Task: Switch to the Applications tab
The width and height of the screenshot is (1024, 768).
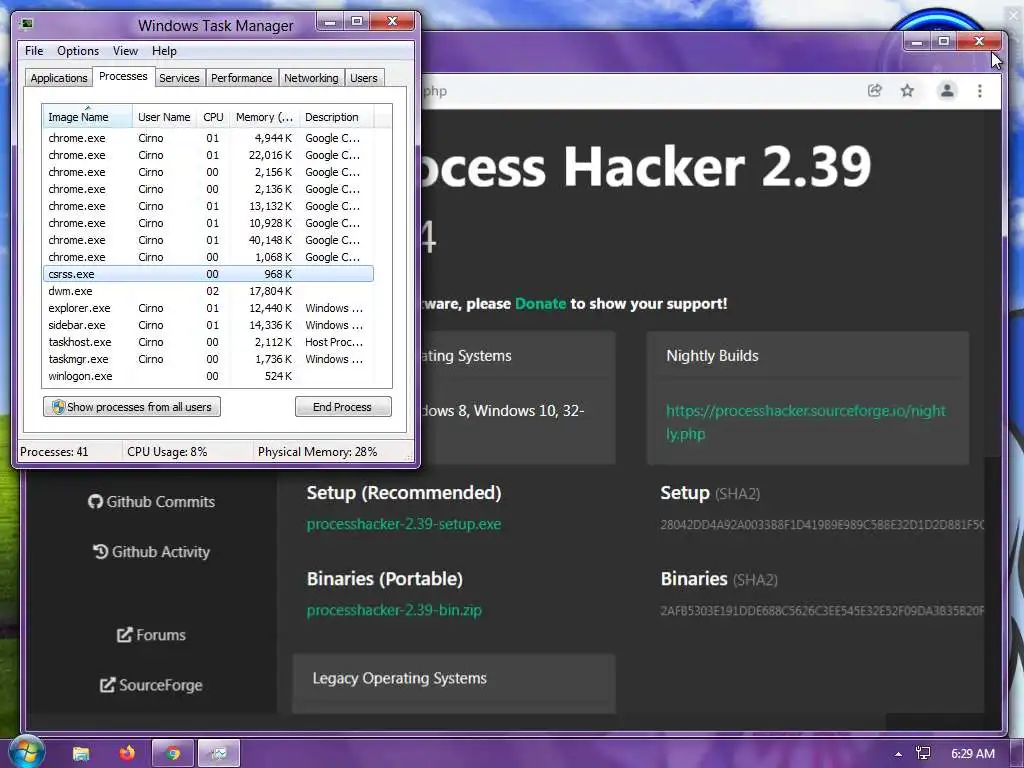Action: pos(59,78)
